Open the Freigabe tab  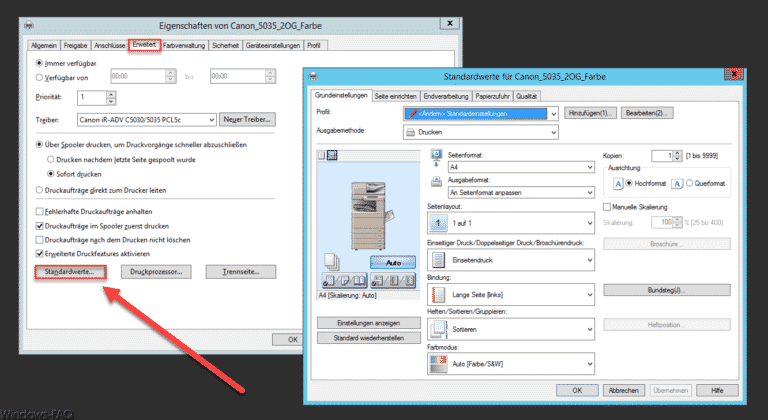coord(75,46)
